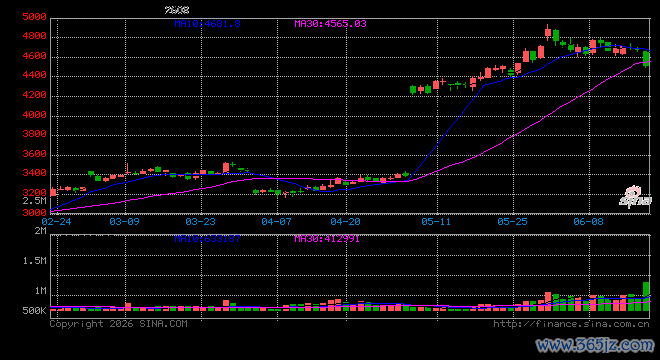Click the 03-09 date label
Screen dimensions: 660x360
tap(125, 222)
